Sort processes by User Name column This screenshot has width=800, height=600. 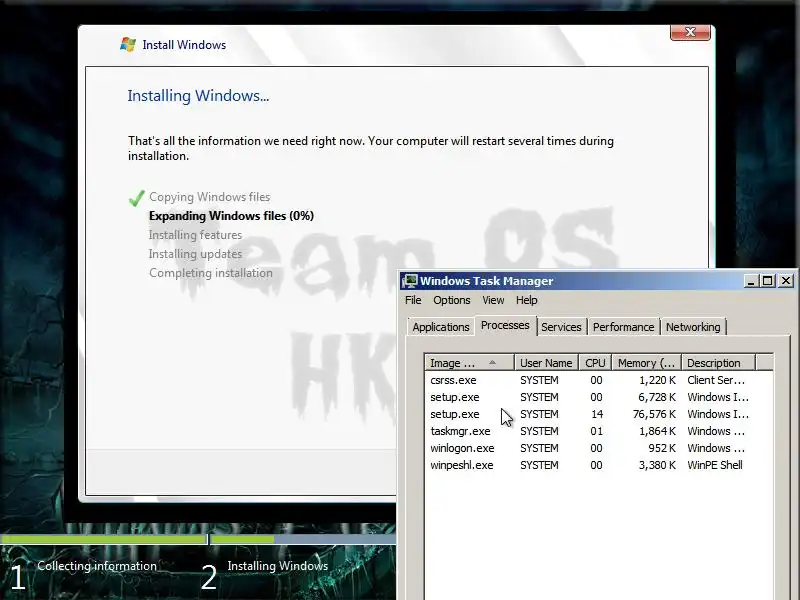pyautogui.click(x=546, y=363)
